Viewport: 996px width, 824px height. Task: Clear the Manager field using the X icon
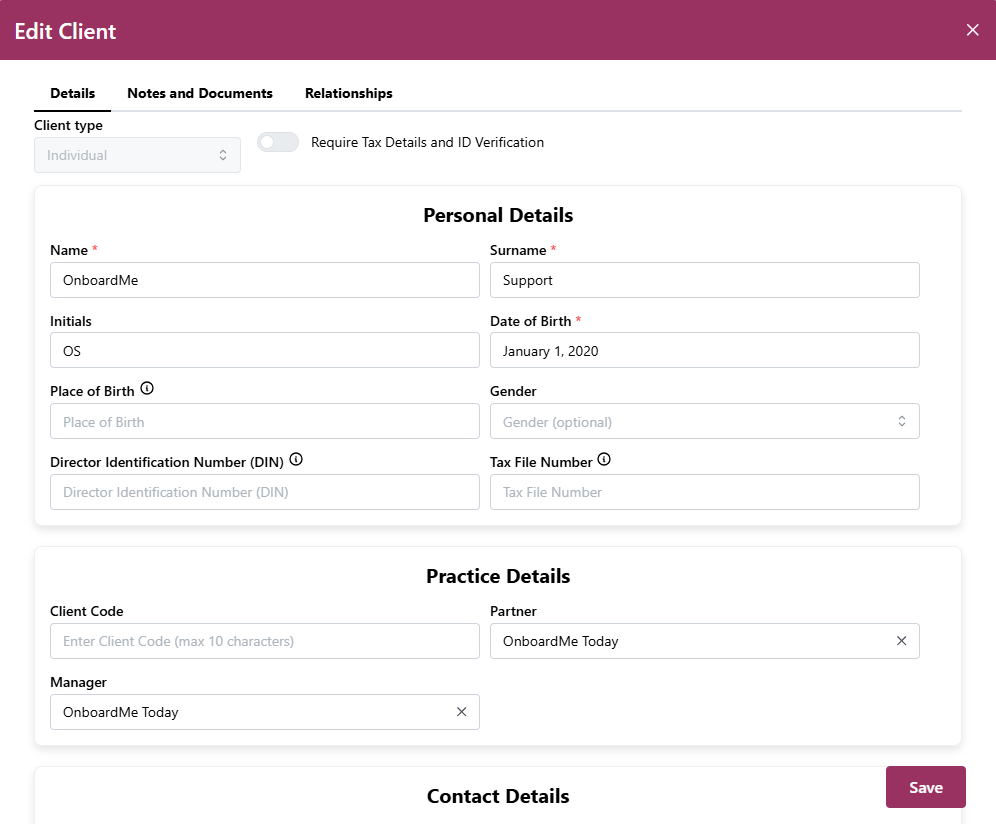pos(461,712)
